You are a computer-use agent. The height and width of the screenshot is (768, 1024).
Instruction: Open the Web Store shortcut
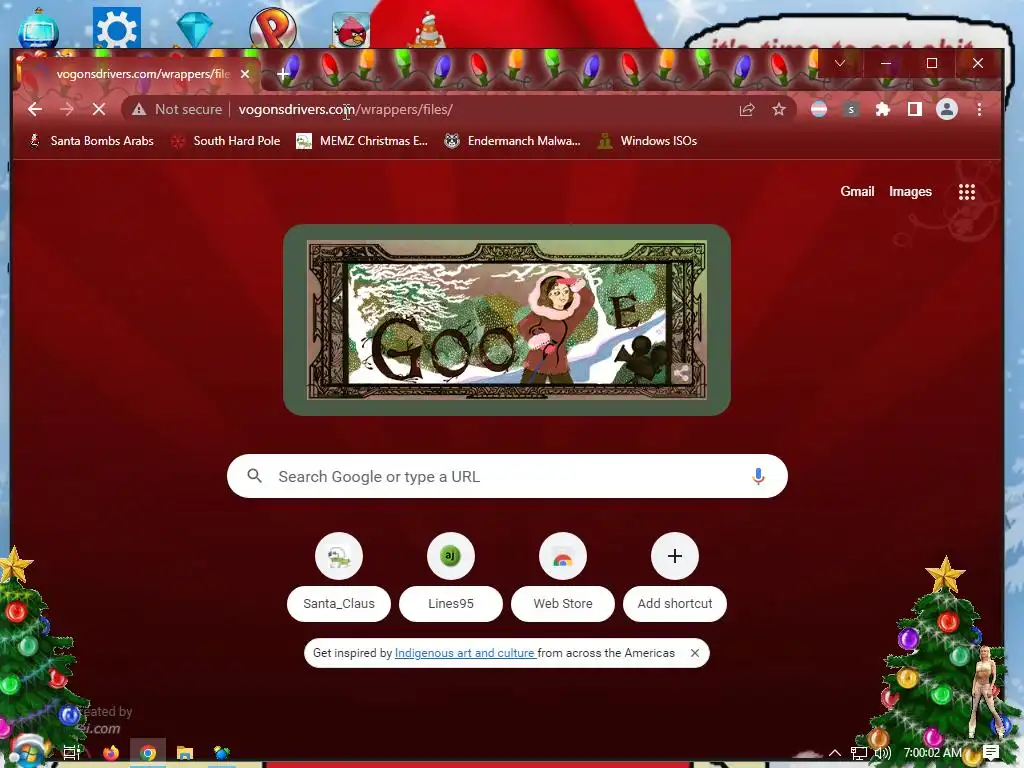[562, 577]
